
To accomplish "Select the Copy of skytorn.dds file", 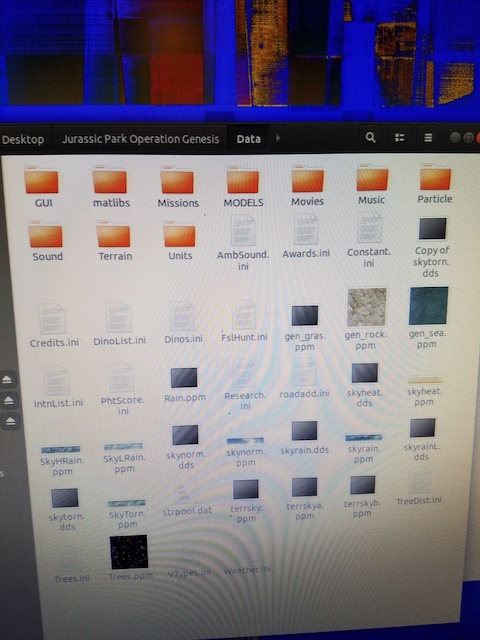I will click(431, 247).
